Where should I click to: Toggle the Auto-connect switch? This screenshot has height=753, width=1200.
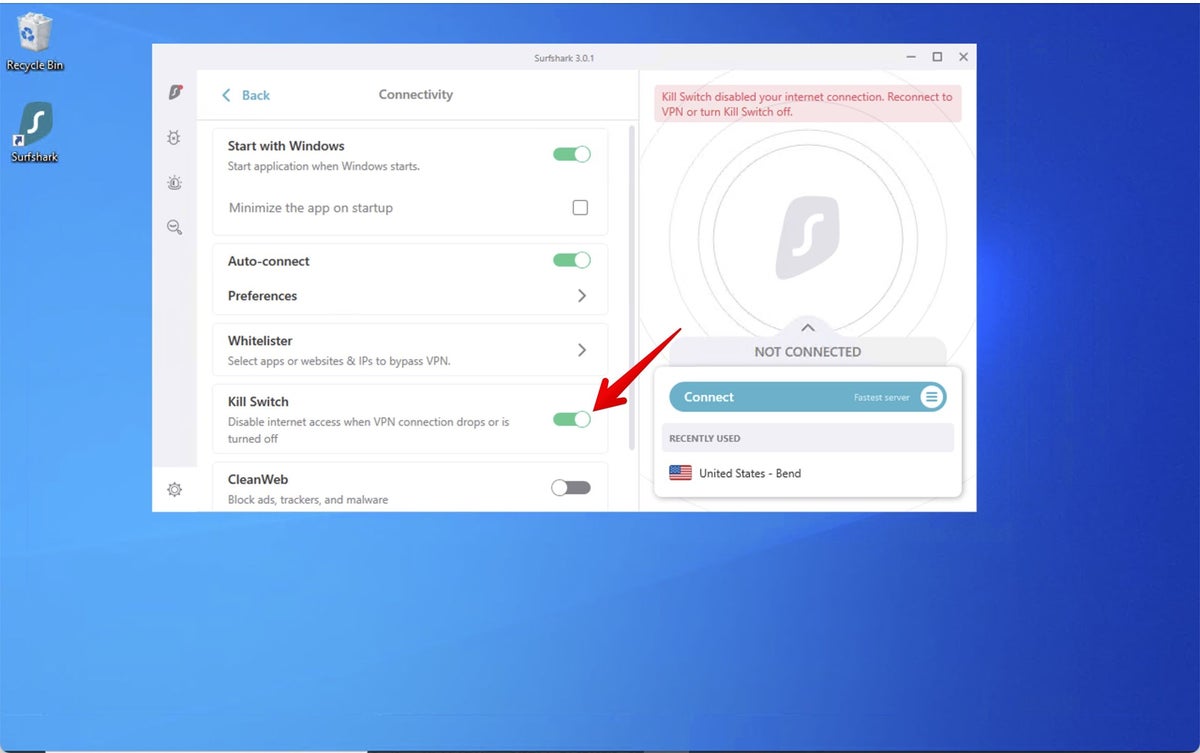[x=572, y=260]
